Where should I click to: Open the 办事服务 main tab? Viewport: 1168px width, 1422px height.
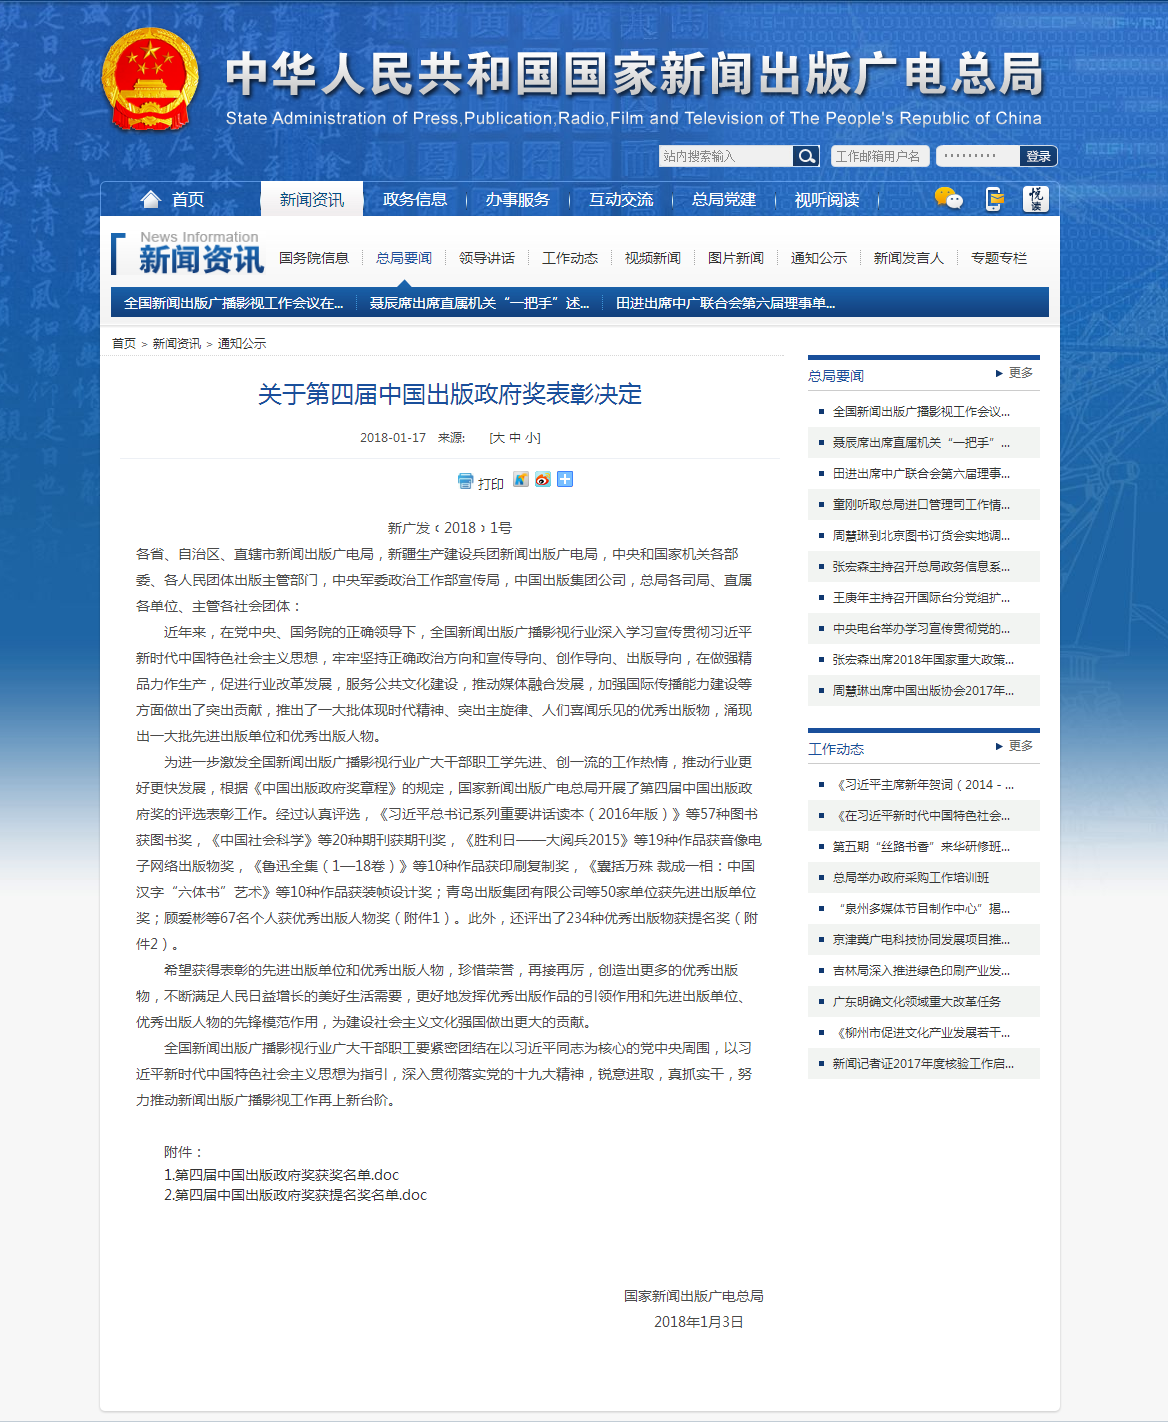pos(518,200)
